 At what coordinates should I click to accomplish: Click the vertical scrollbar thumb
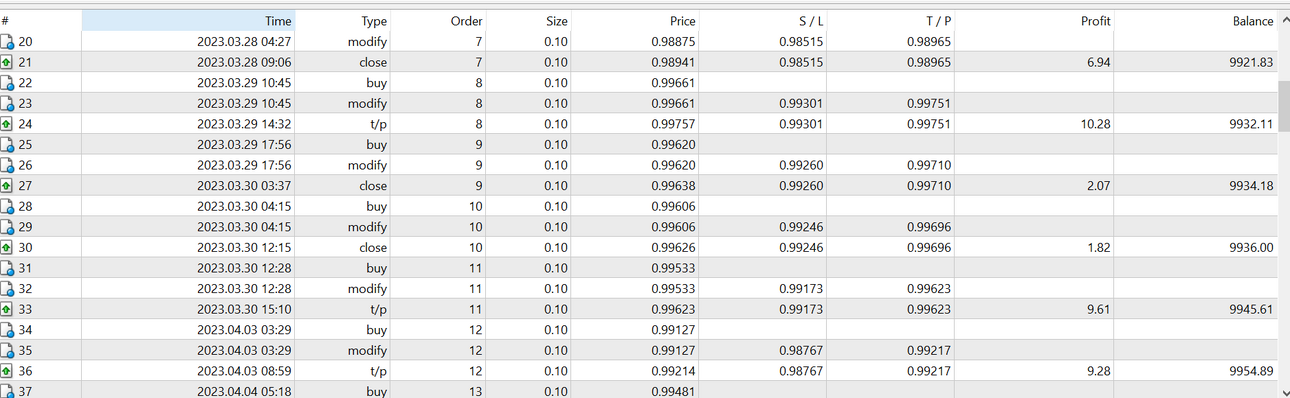(x=1284, y=106)
